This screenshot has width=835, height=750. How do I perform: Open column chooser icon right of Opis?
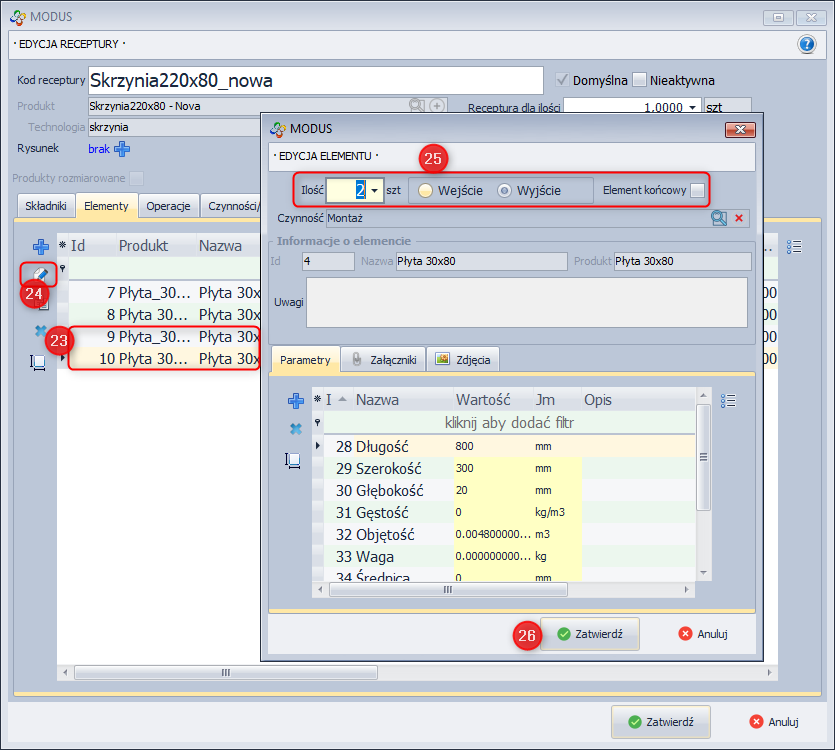728,400
